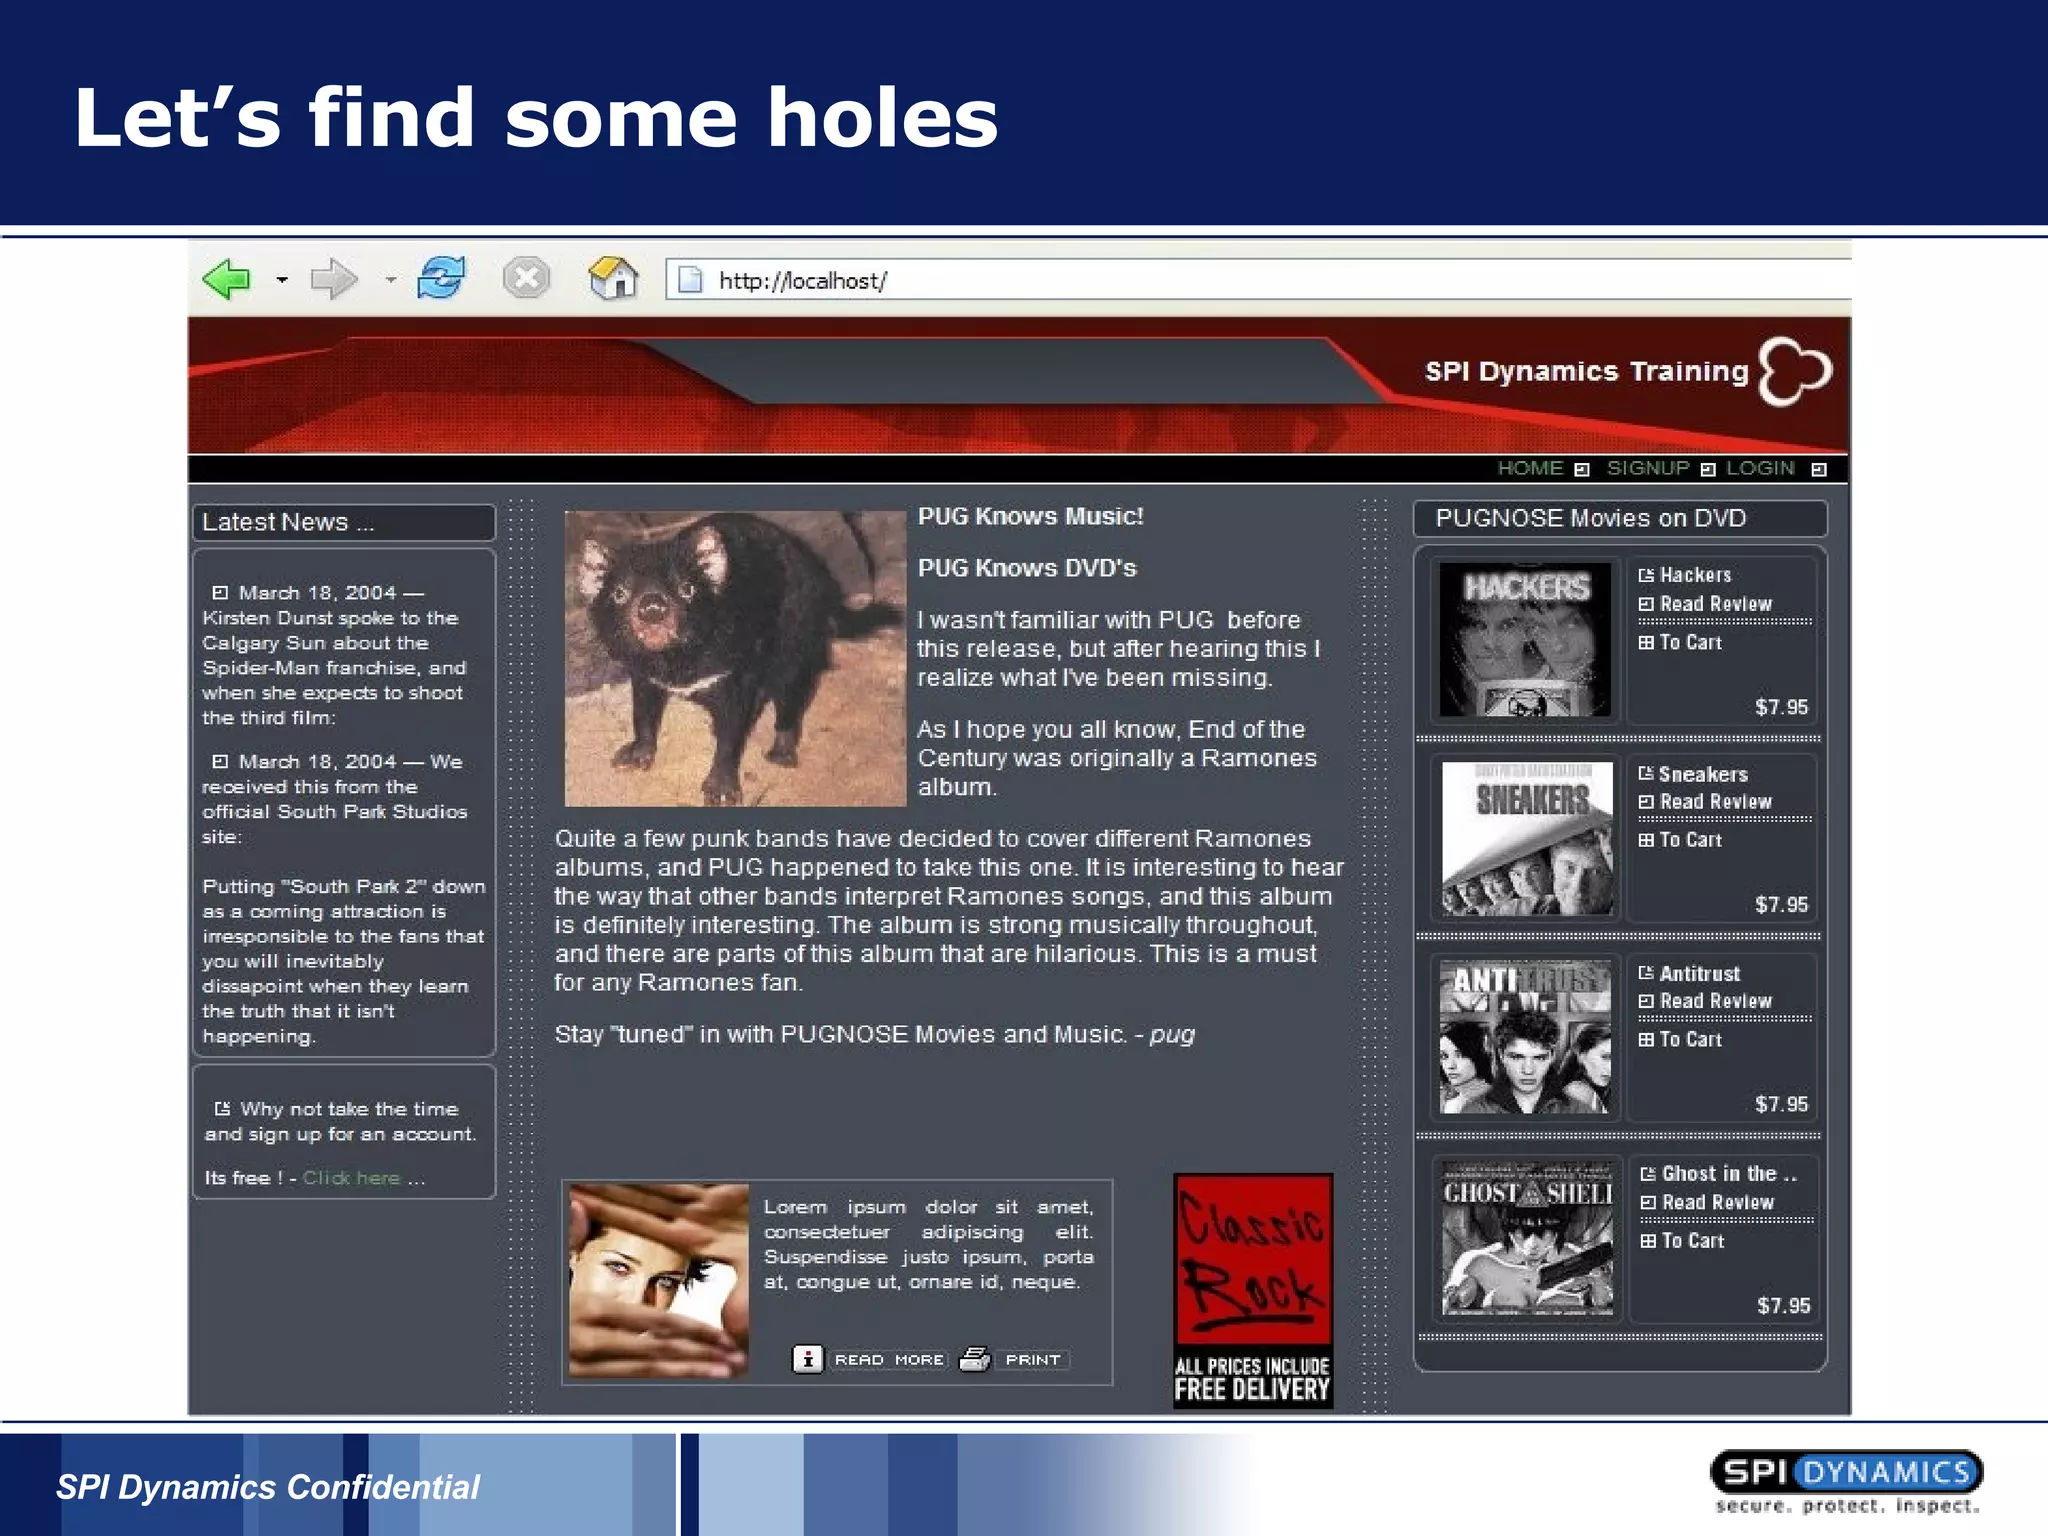The height and width of the screenshot is (1536, 2048).
Task: Click the second 'March 18, 2004' South Park bullet icon
Action: click(x=220, y=761)
